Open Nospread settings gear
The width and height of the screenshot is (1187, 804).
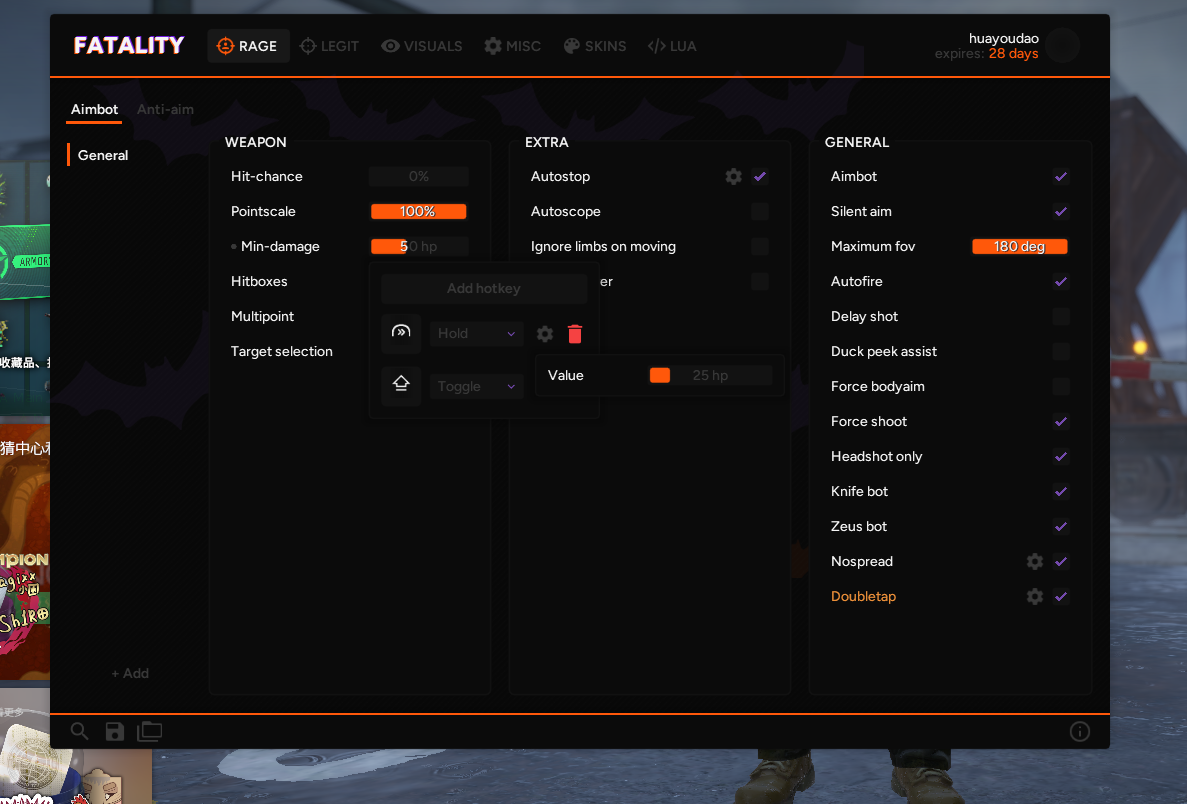coord(1035,561)
